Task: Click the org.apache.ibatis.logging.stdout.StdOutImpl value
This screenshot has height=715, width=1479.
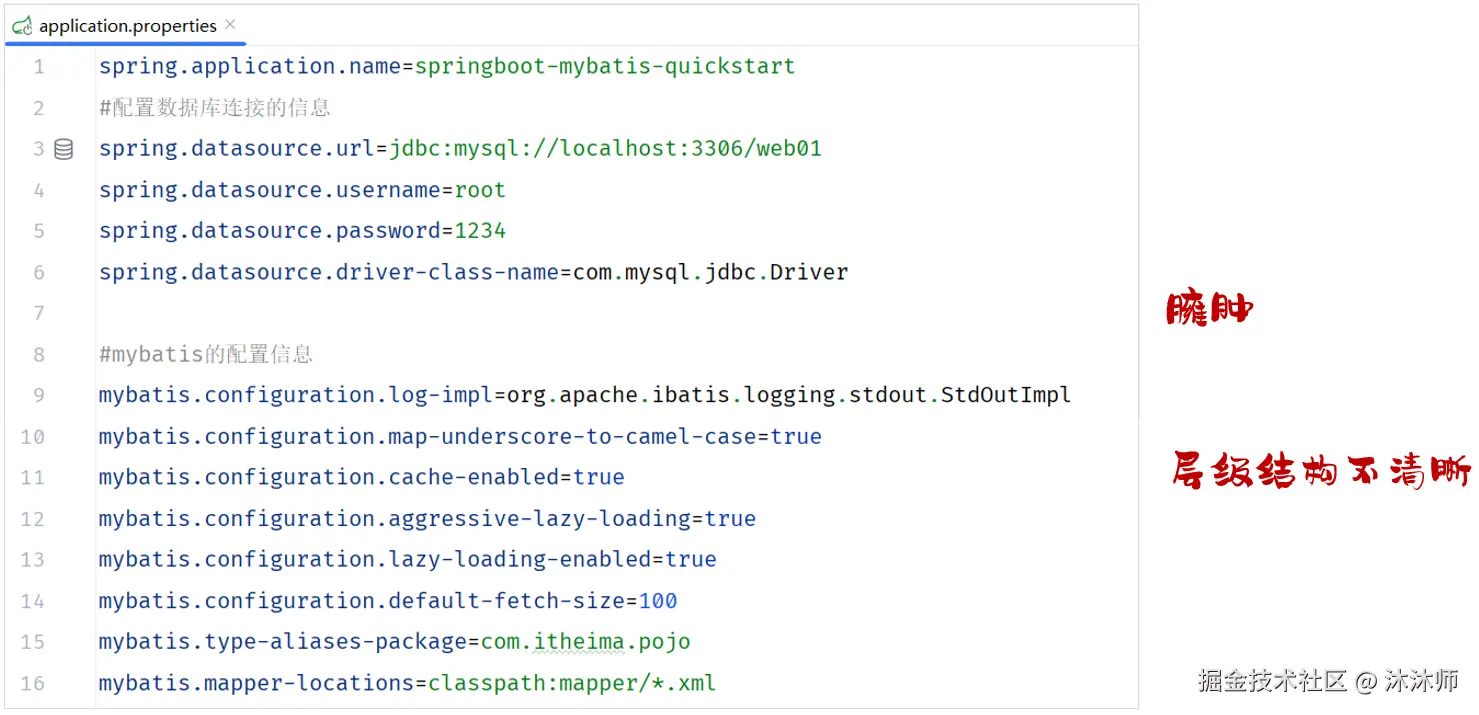Action: pyautogui.click(x=789, y=395)
